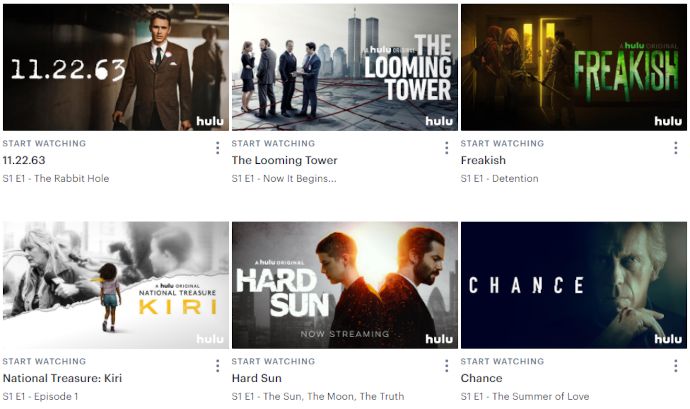Click The Looming Tower poster thumbnail
The height and width of the screenshot is (409, 690).
[x=345, y=67]
